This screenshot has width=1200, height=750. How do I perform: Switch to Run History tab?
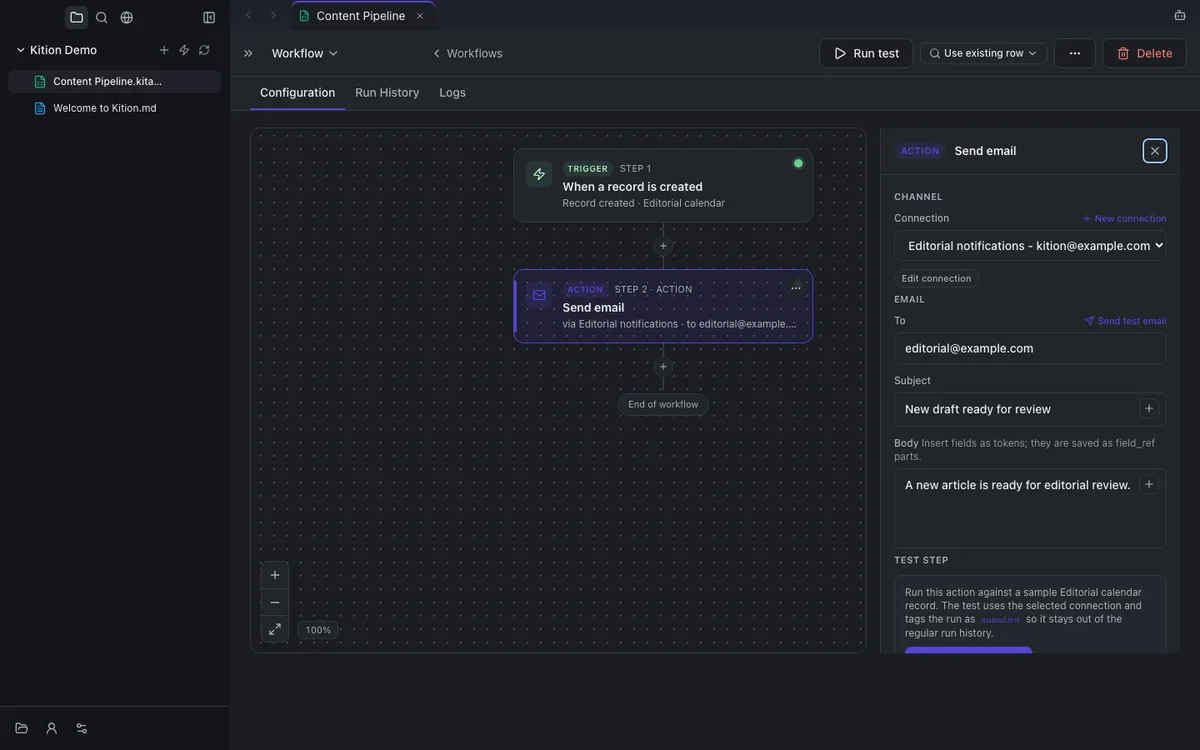[387, 93]
